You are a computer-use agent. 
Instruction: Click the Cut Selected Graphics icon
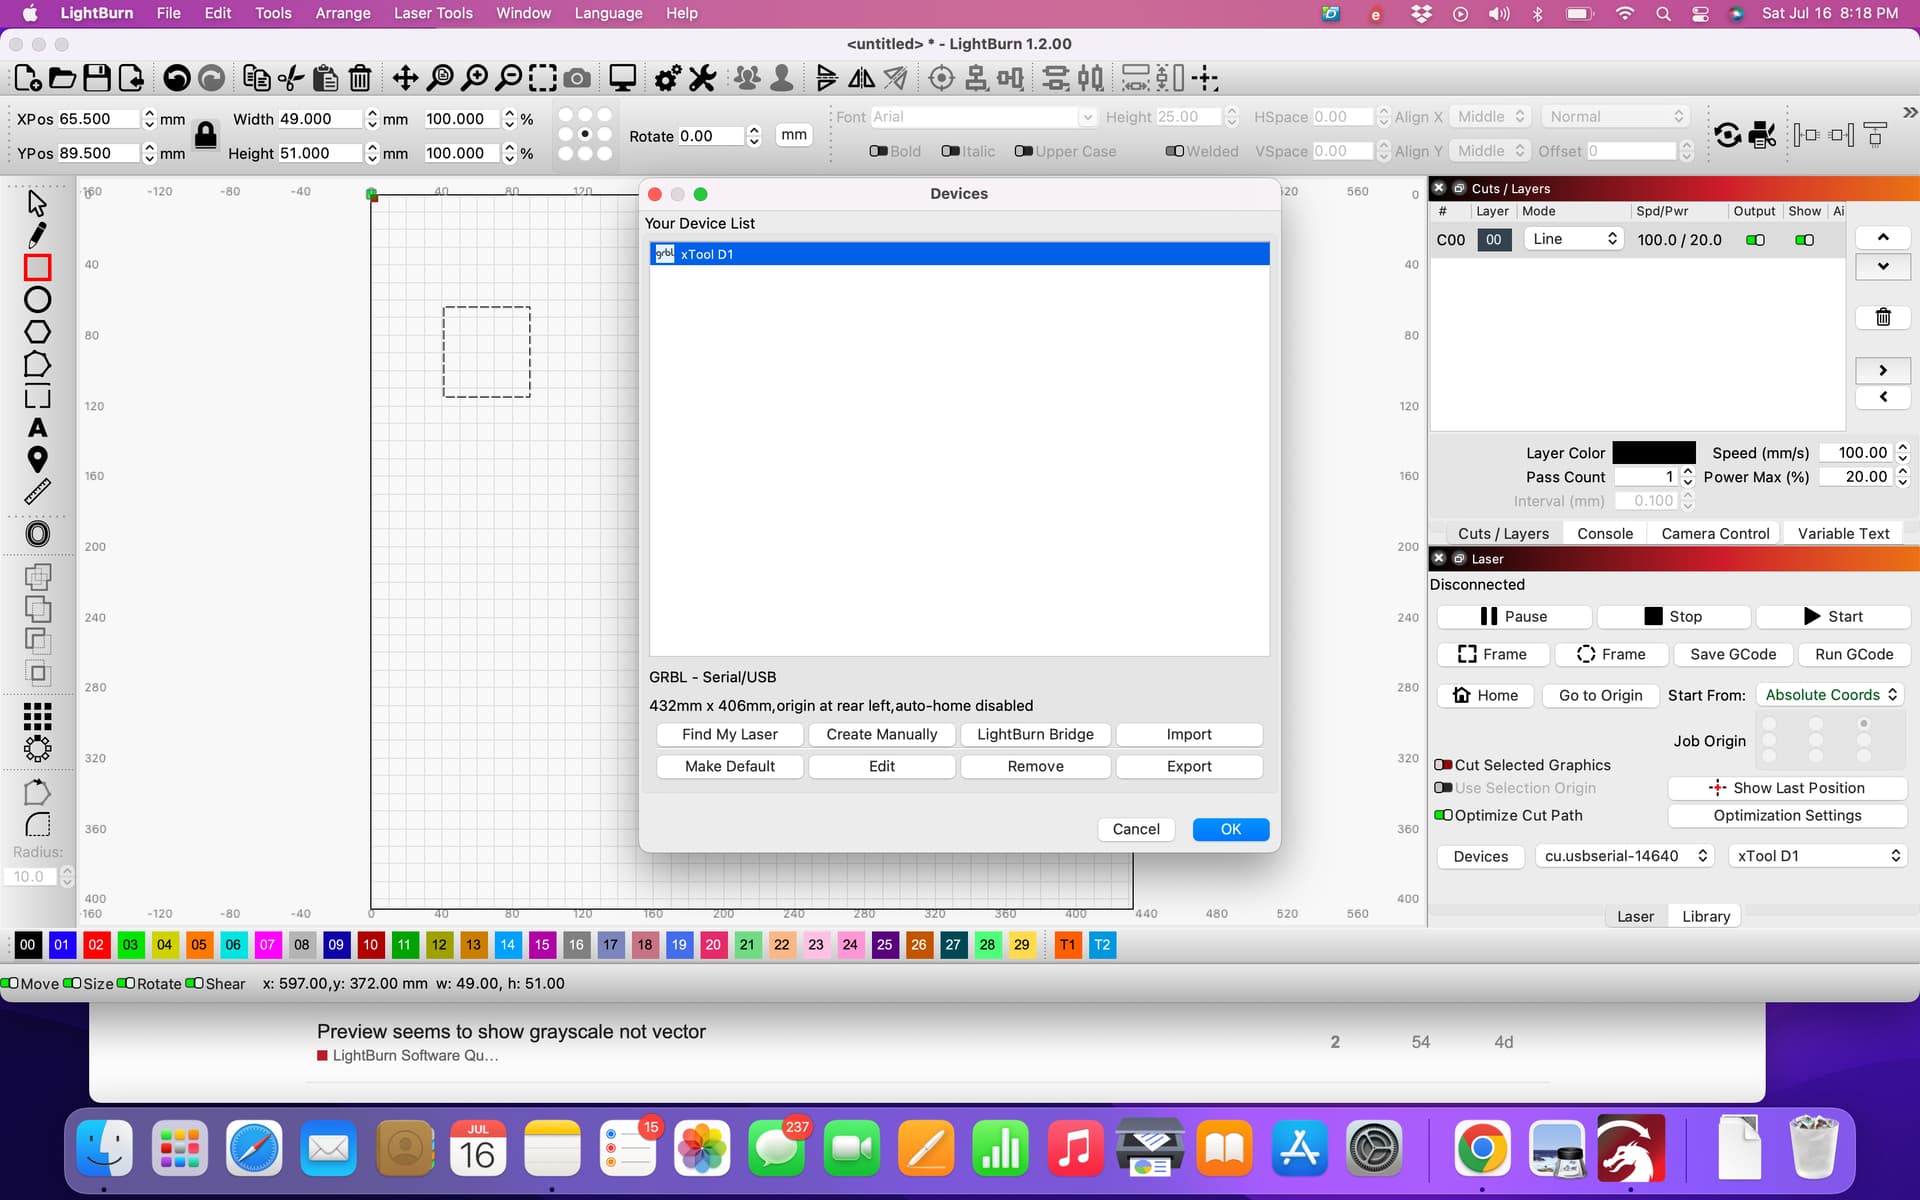pyautogui.click(x=1443, y=765)
